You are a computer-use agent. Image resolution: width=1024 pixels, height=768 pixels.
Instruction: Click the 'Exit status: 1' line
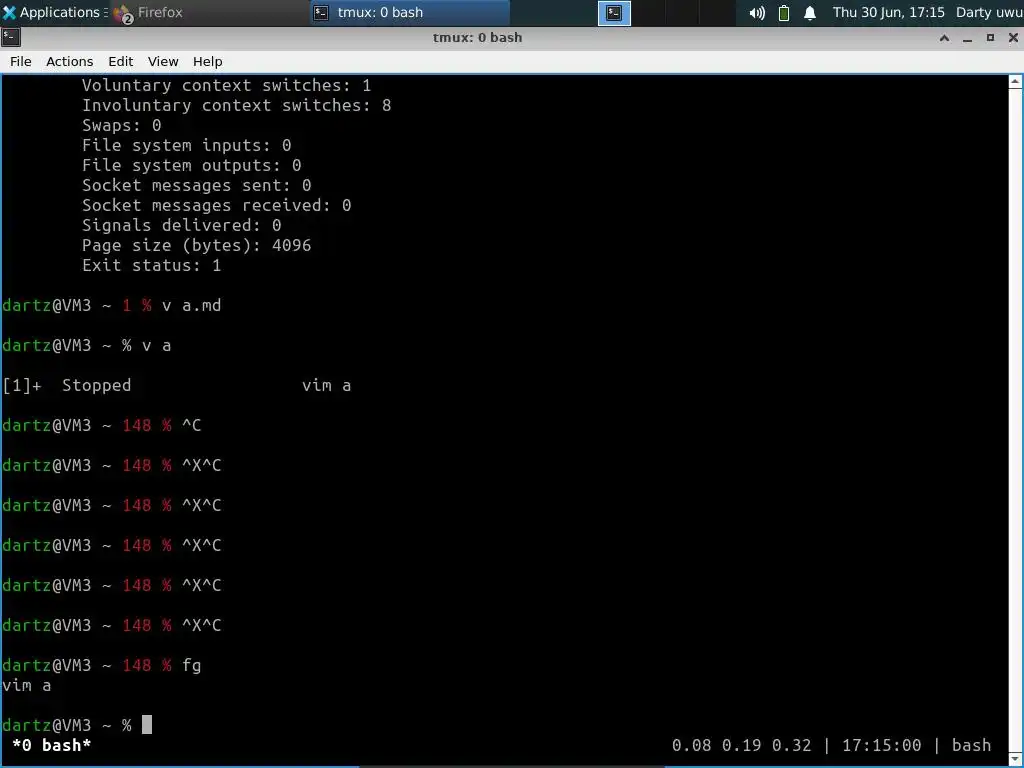152,265
